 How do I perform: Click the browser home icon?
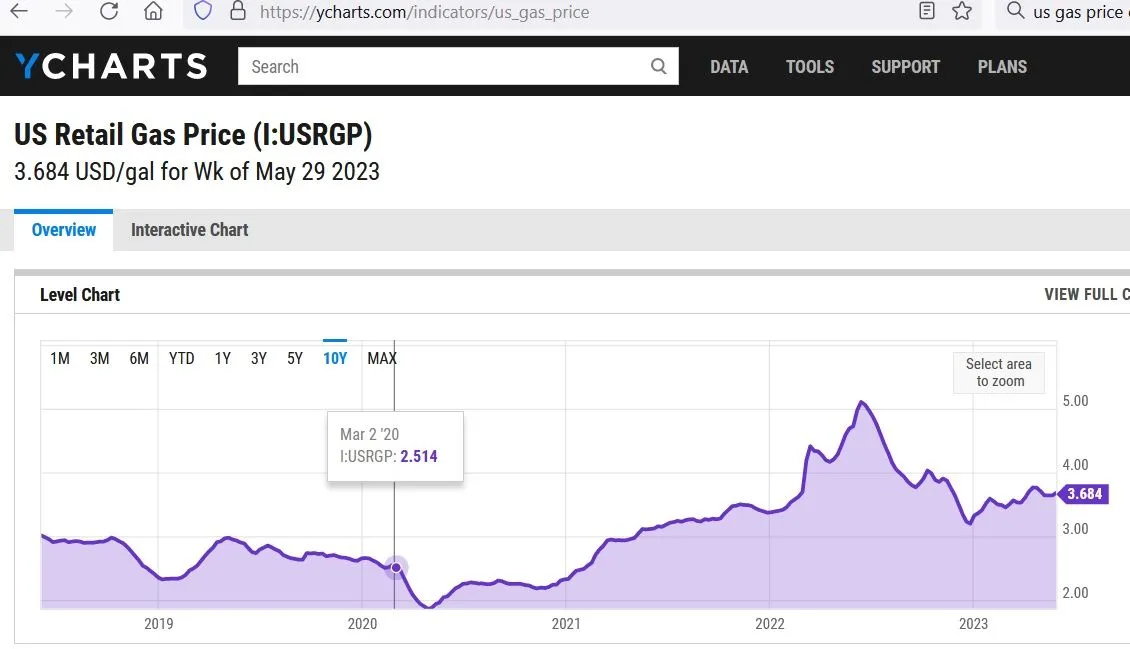point(154,13)
